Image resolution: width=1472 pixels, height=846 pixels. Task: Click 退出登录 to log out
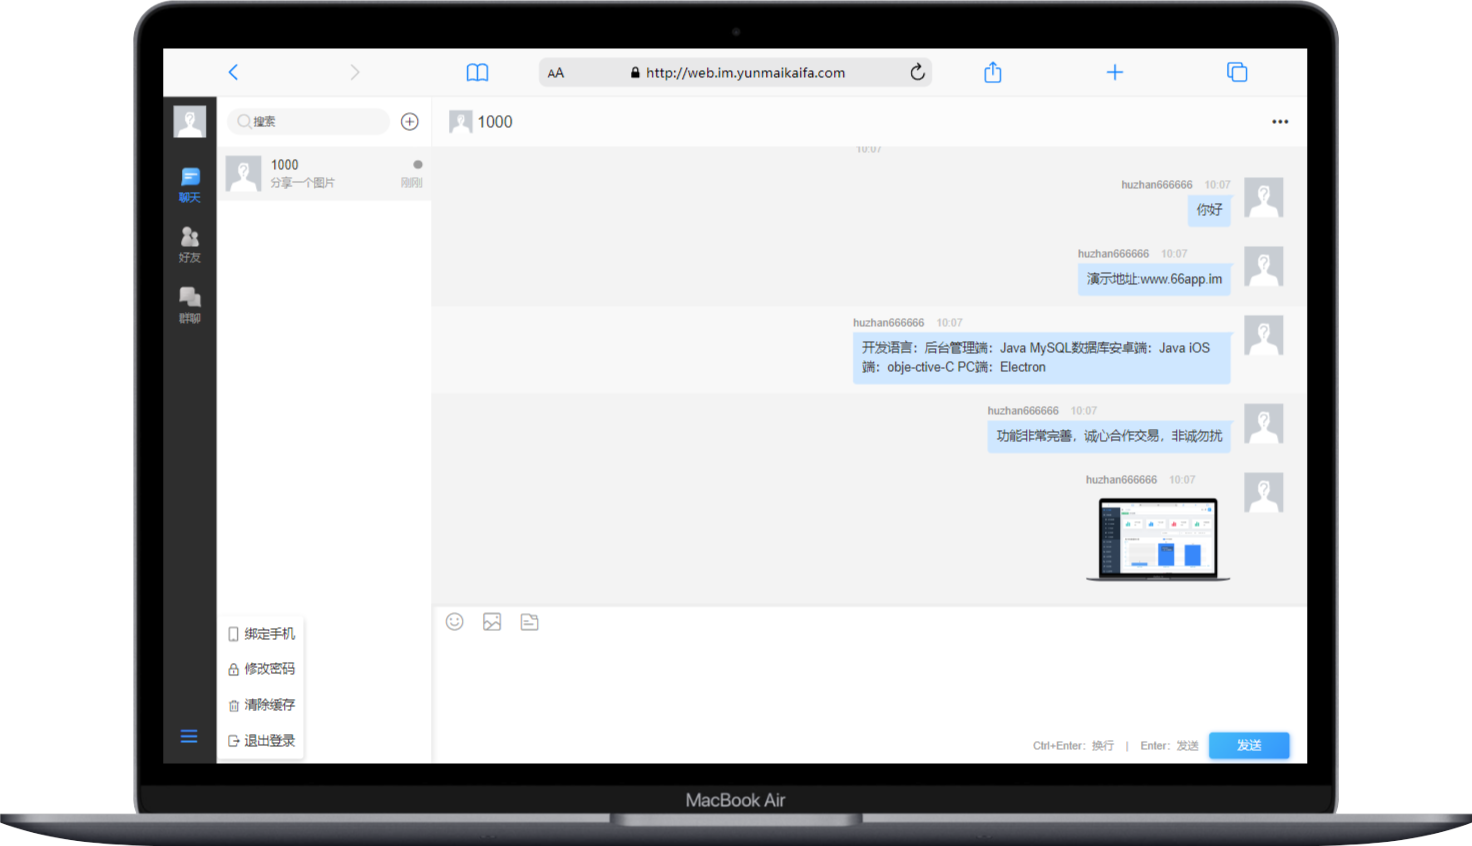tap(262, 741)
